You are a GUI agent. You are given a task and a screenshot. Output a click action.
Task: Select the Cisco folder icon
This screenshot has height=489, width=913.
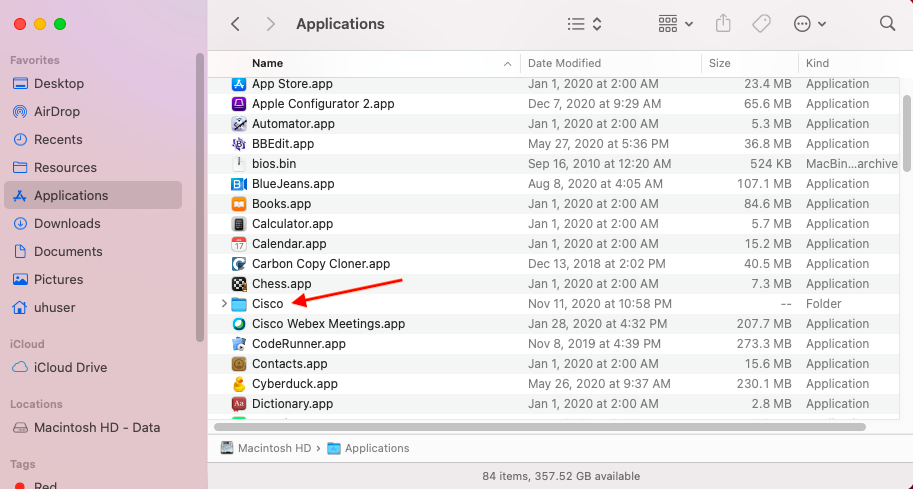tap(239, 304)
